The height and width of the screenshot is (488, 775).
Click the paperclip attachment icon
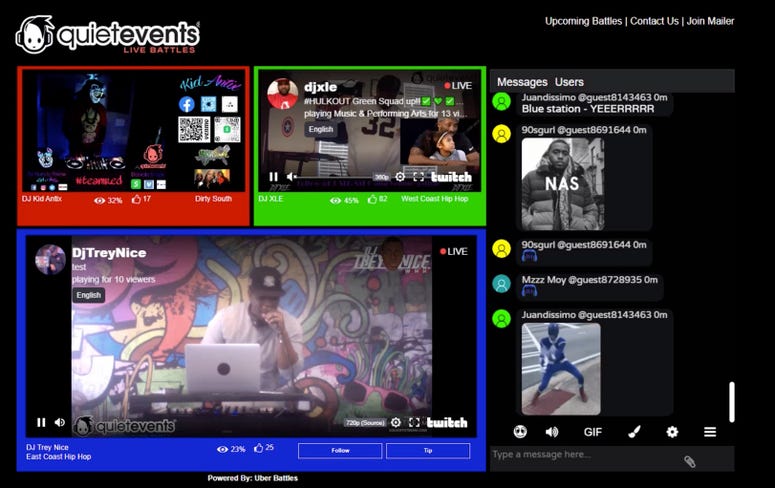point(689,461)
